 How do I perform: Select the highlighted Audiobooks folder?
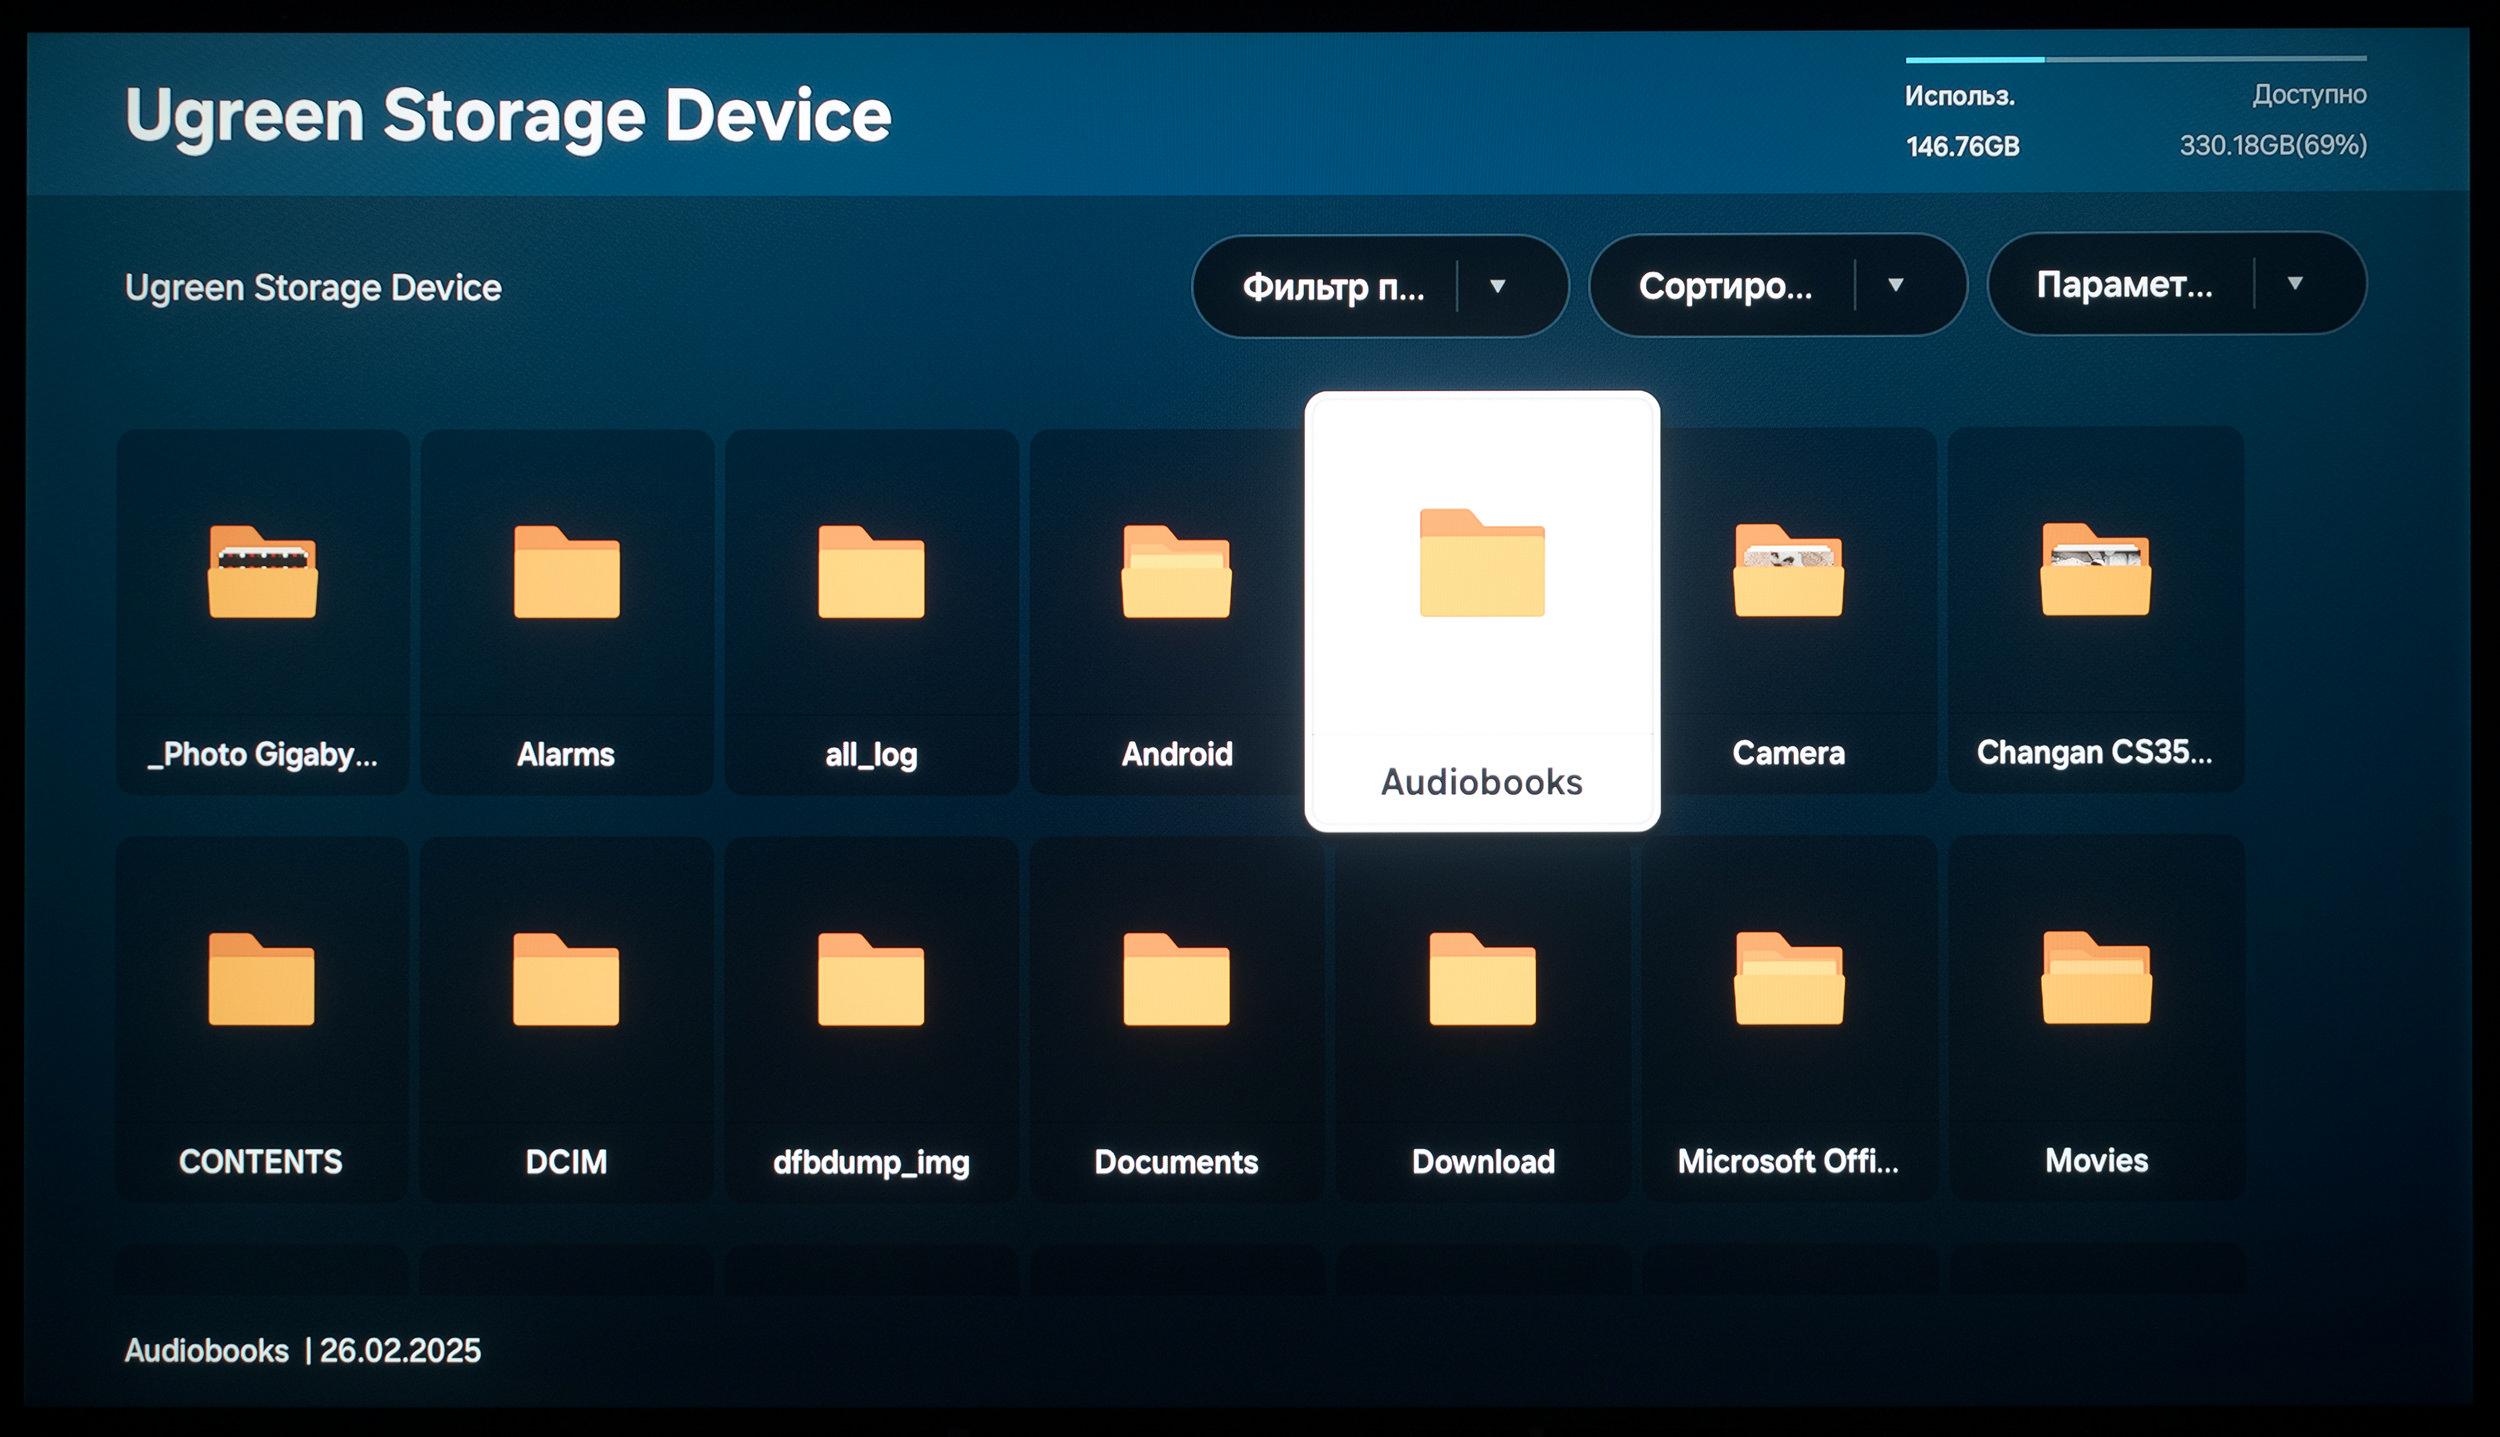point(1482,611)
